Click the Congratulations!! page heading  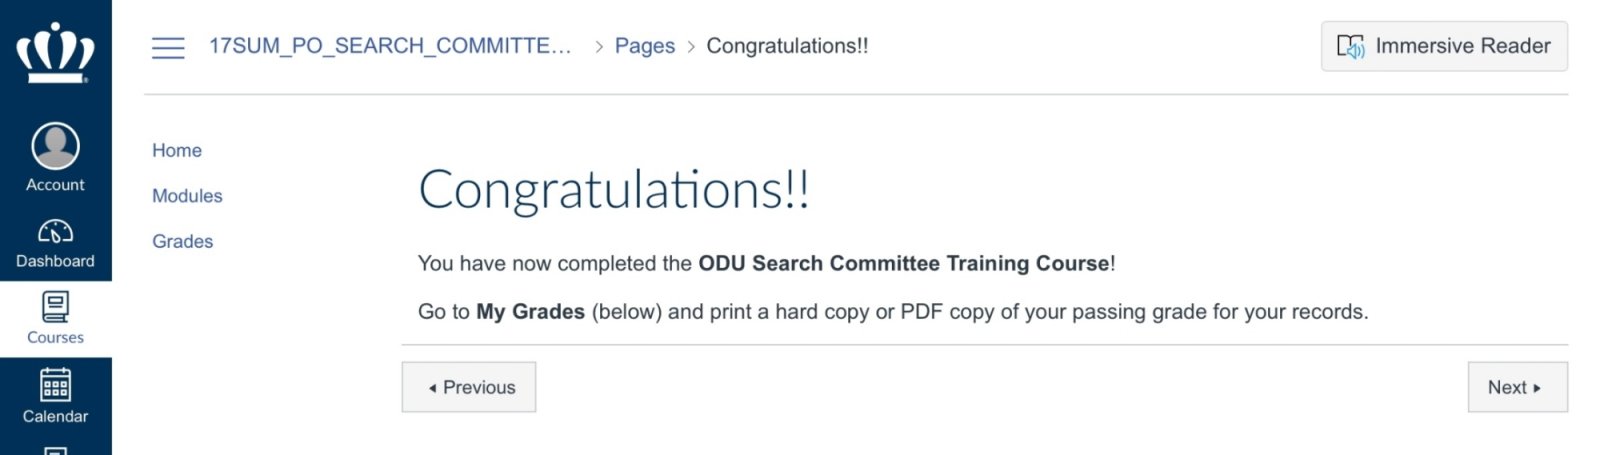coord(613,189)
